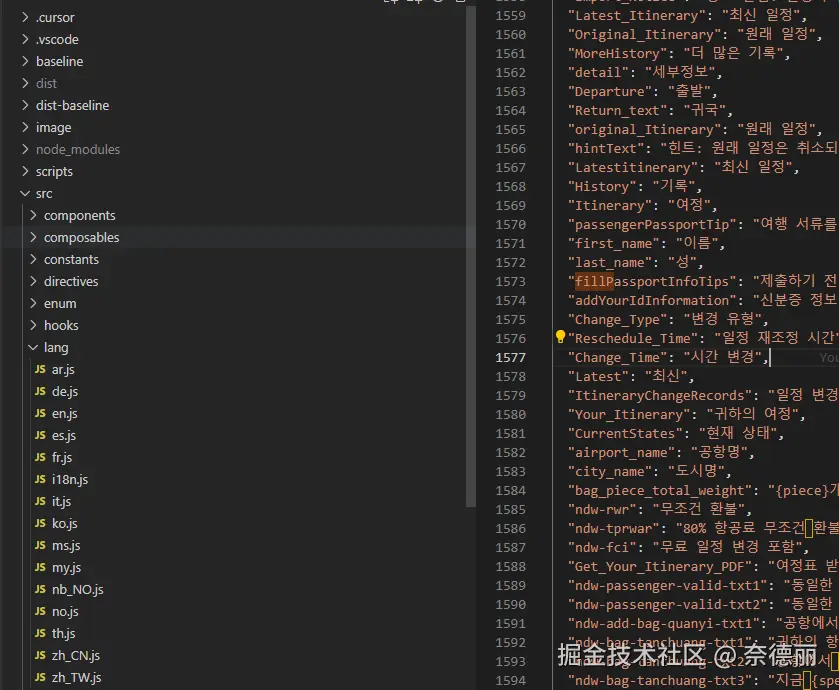Viewport: 839px width, 690px height.
Task: Open the nb_NO.js file name
Action: tap(78, 589)
